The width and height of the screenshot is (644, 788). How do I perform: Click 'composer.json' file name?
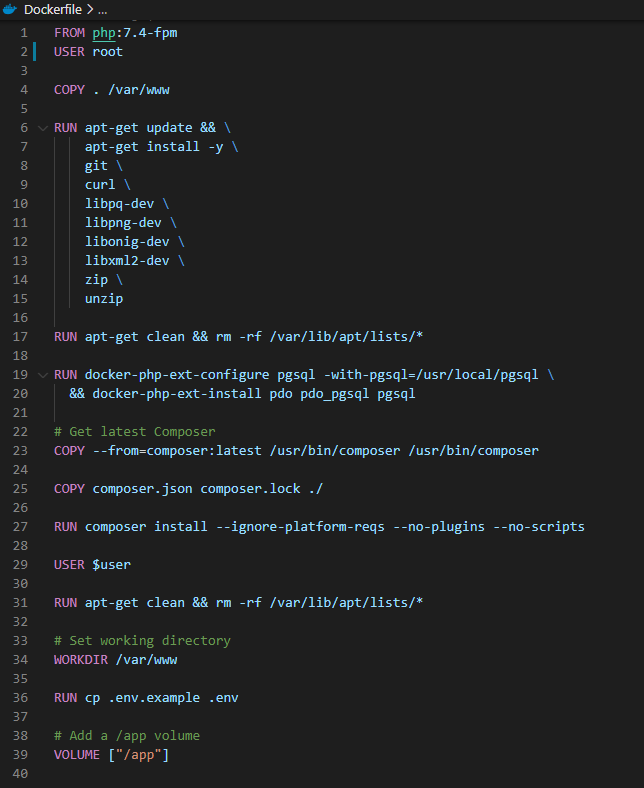(142, 489)
